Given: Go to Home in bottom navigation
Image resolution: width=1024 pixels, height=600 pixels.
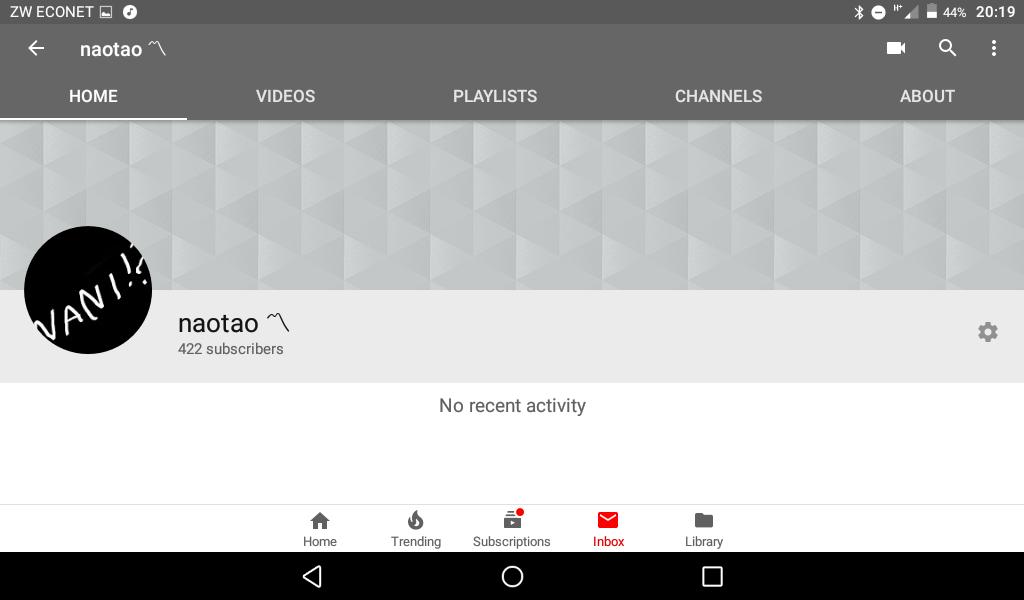Looking at the screenshot, I should pos(320,529).
